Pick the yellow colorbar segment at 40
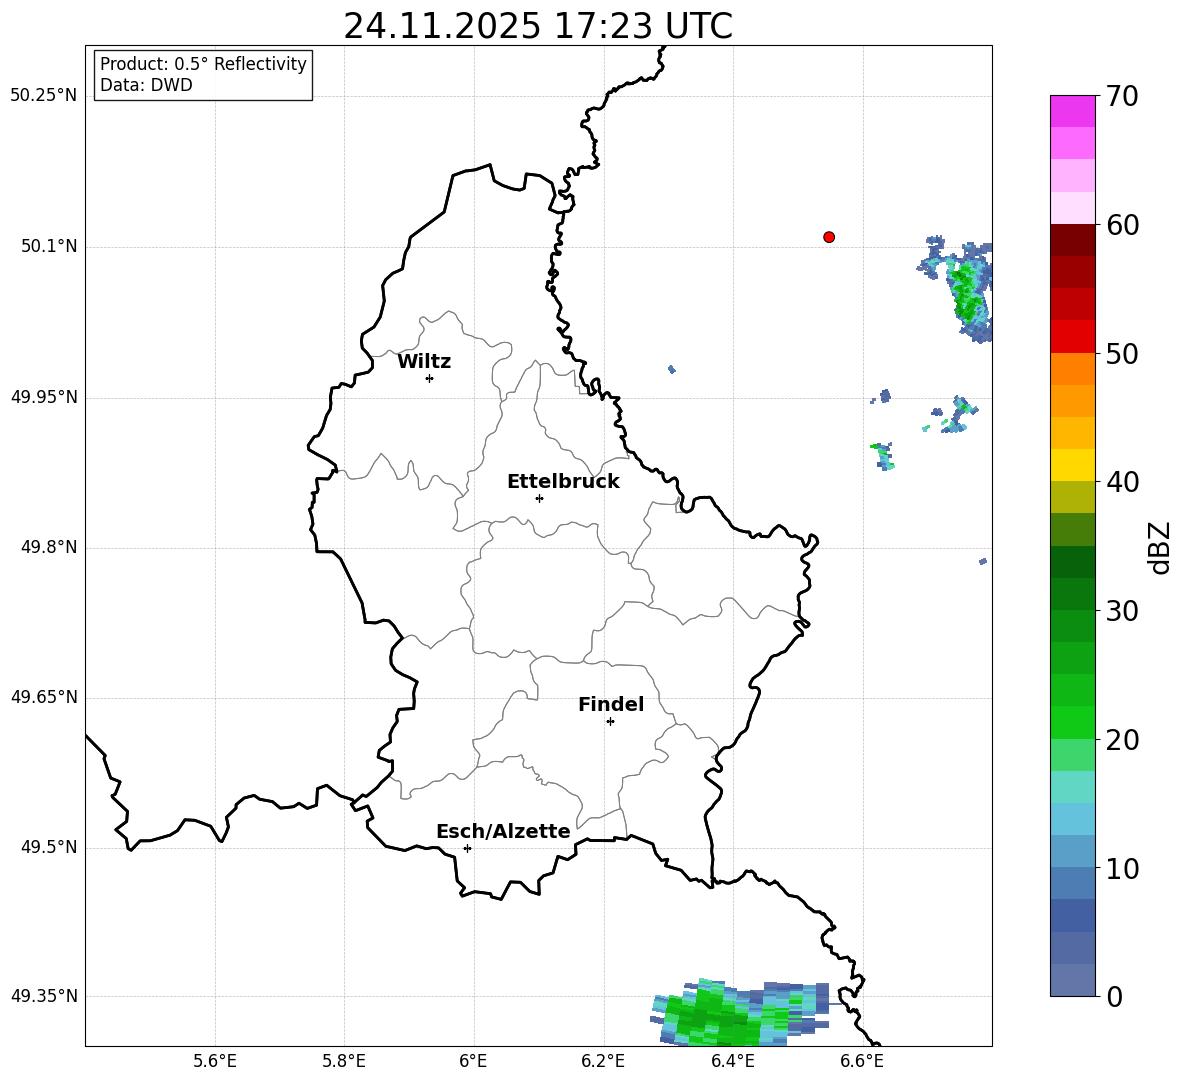The height and width of the screenshot is (1081, 1184). click(x=1072, y=465)
